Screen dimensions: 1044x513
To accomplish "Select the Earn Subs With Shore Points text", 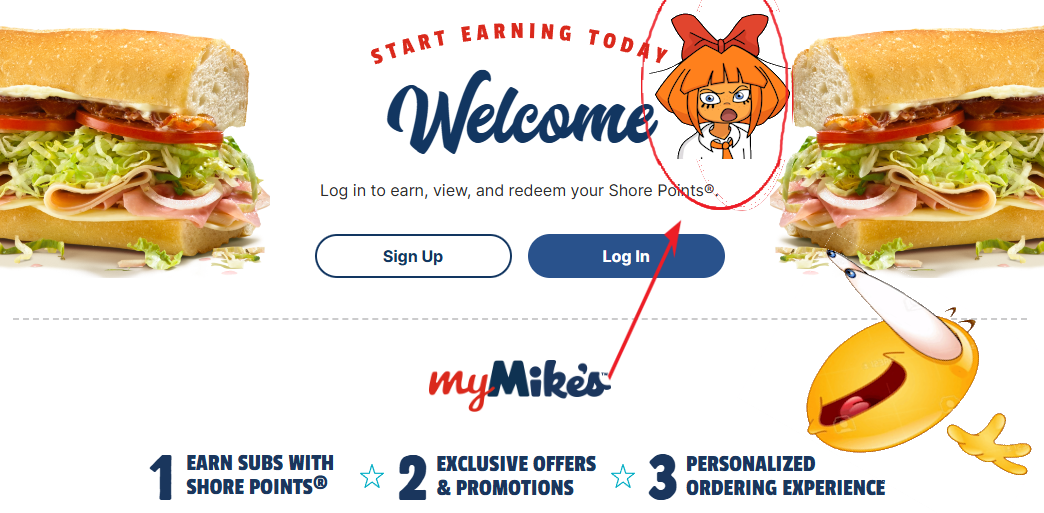I will click(x=260, y=475).
